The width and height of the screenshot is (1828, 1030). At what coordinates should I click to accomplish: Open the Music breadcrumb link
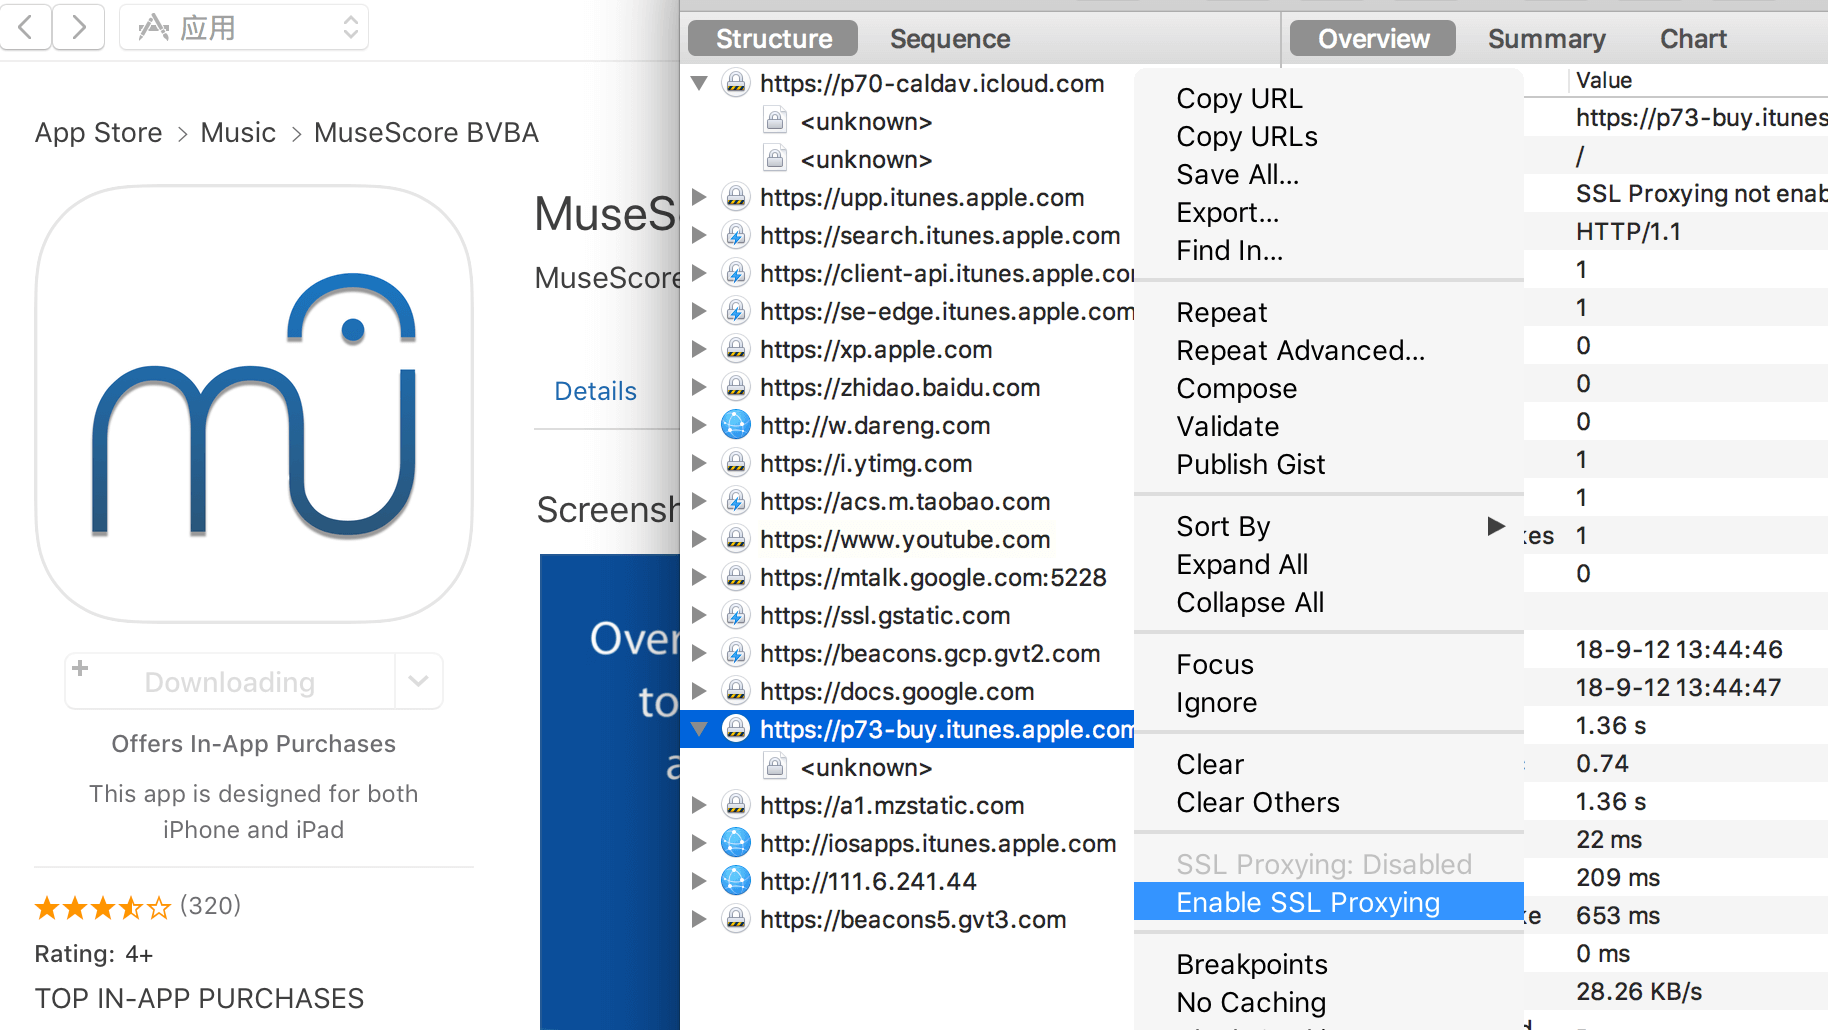pos(238,132)
